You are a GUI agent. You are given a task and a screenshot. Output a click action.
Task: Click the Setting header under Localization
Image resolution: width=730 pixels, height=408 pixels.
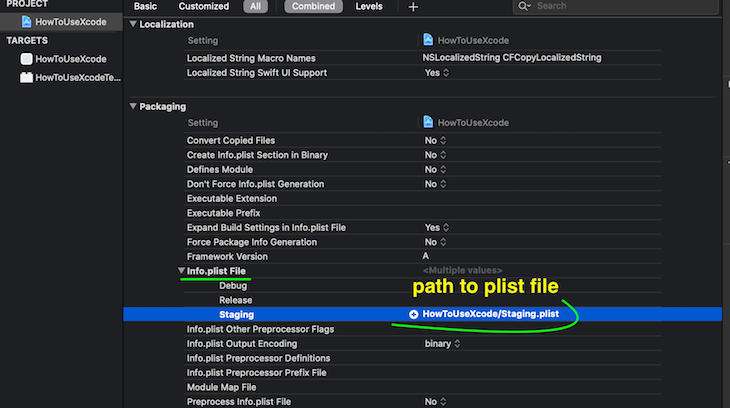[203, 41]
